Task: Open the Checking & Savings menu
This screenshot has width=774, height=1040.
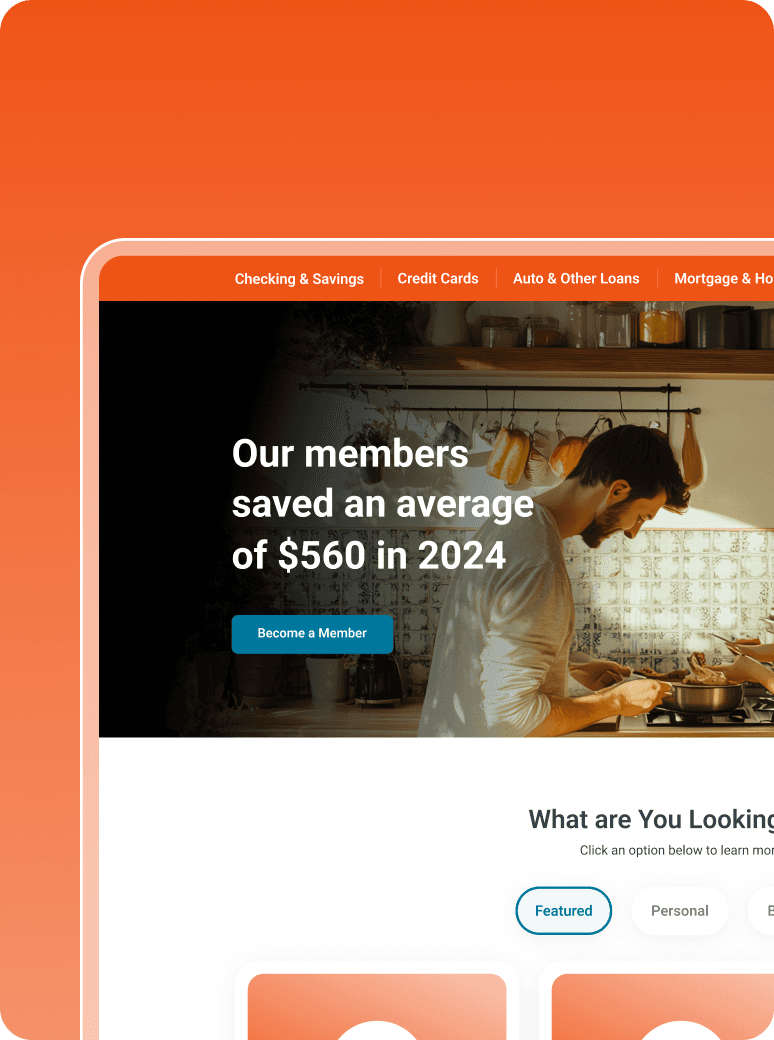Action: point(299,279)
